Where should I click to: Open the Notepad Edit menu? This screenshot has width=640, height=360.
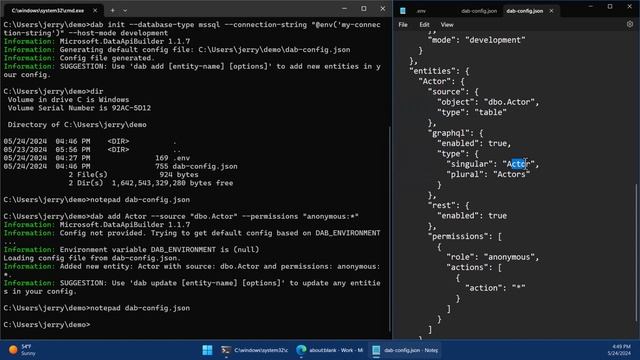tap(424, 24)
